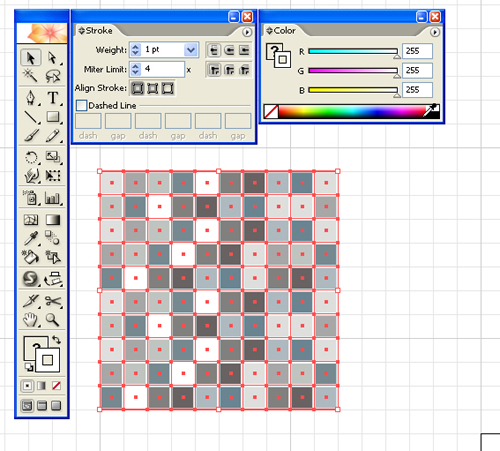Choose Align Stroke to Outside
This screenshot has width=500, height=451.
[167, 88]
